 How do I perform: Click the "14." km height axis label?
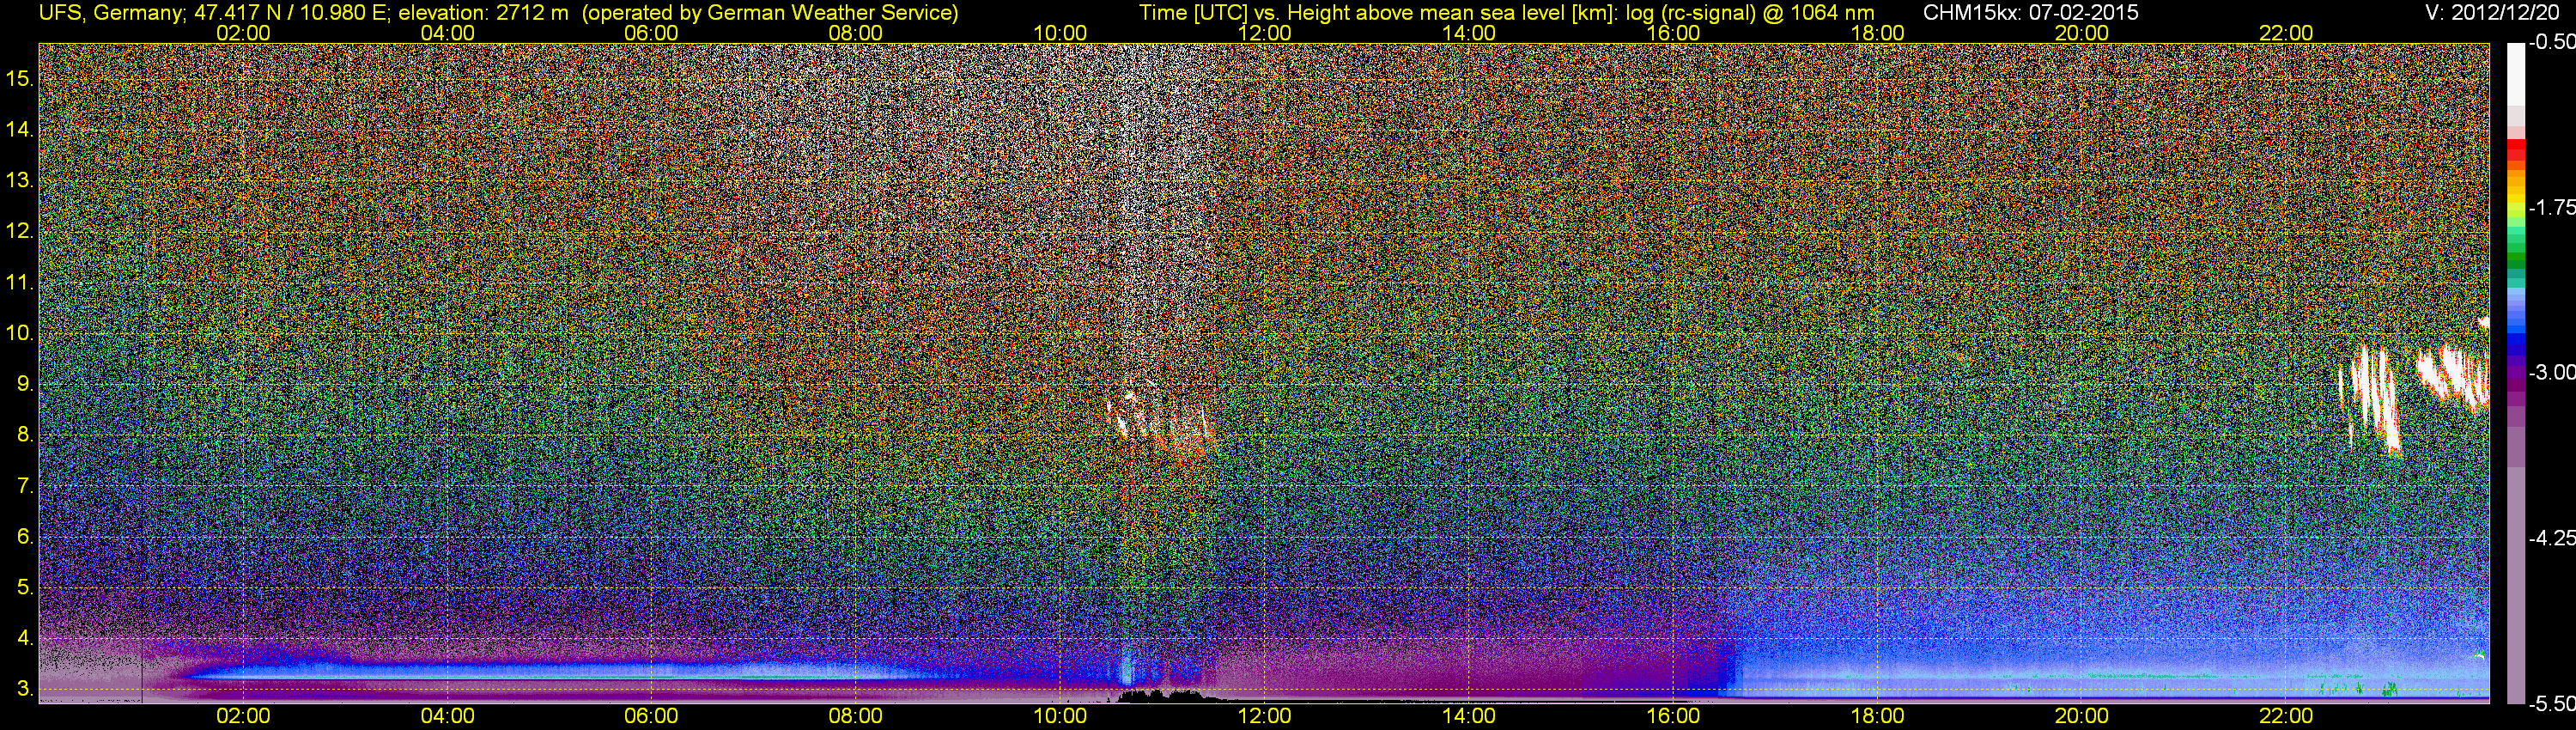click(x=20, y=129)
